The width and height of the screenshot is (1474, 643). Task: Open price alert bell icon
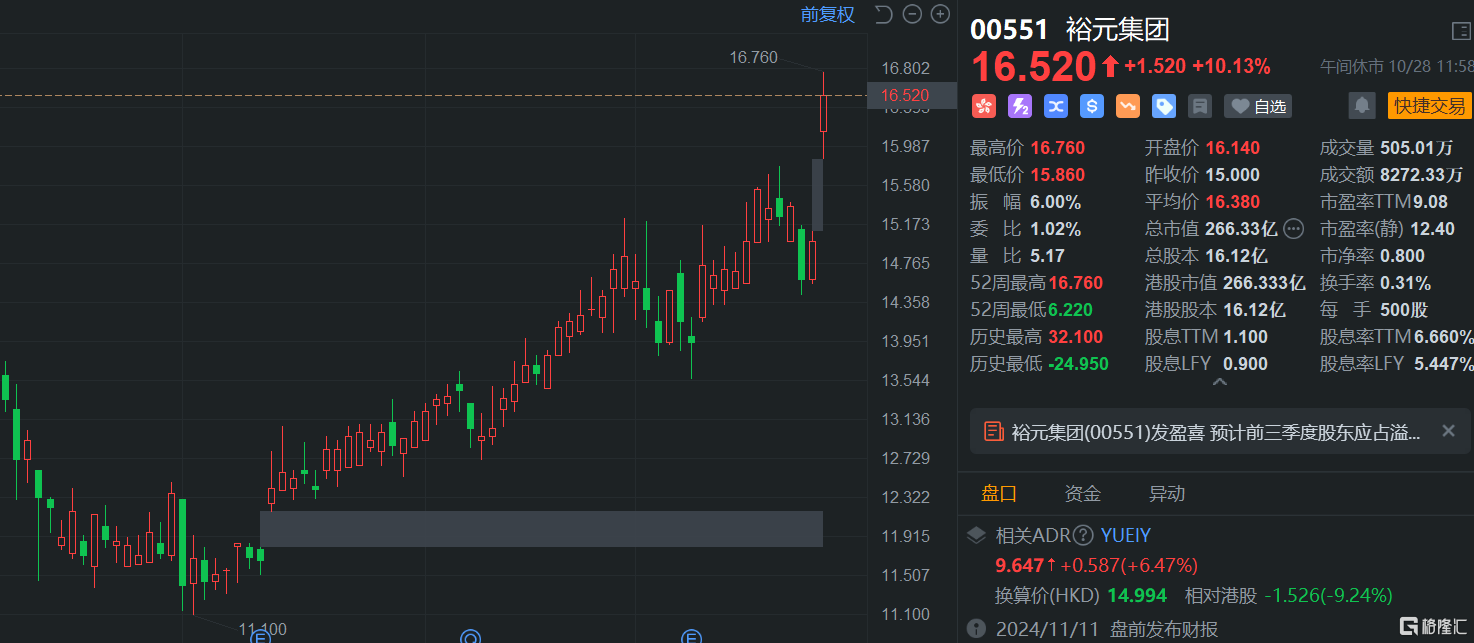pos(1361,105)
